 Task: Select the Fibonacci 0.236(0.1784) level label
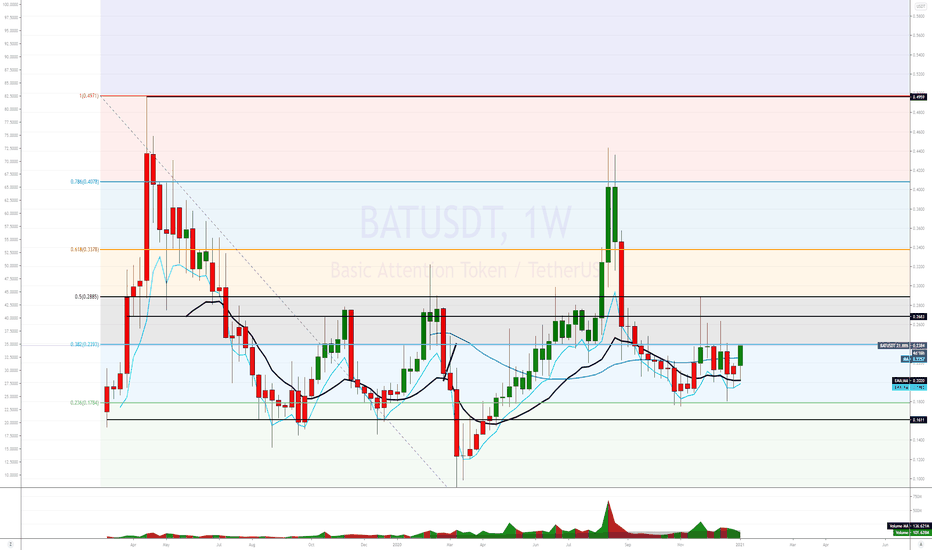[84, 403]
